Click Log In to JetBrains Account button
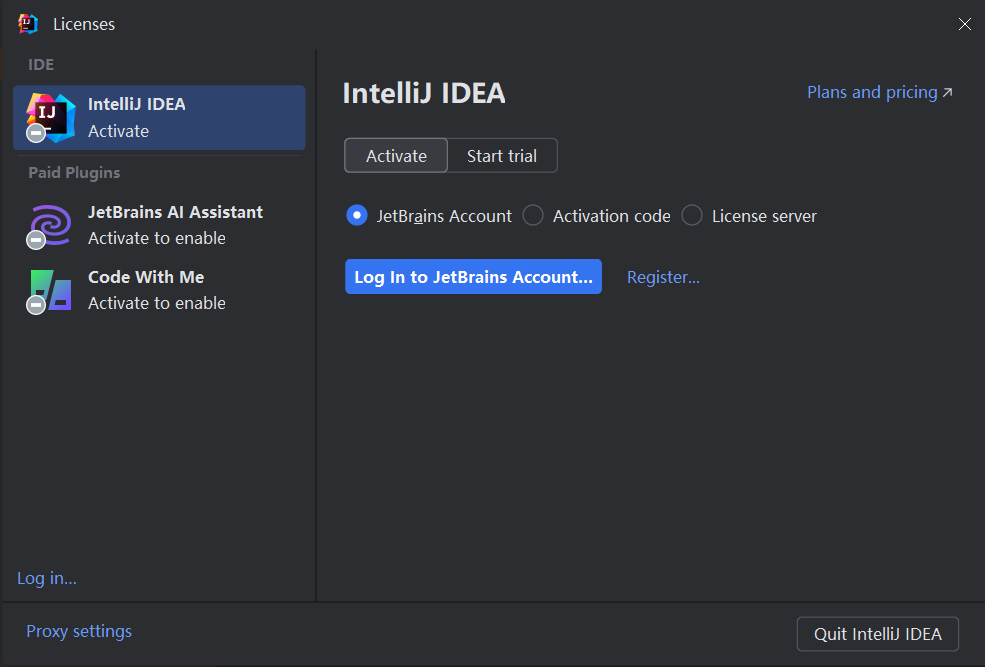 pyautogui.click(x=473, y=276)
